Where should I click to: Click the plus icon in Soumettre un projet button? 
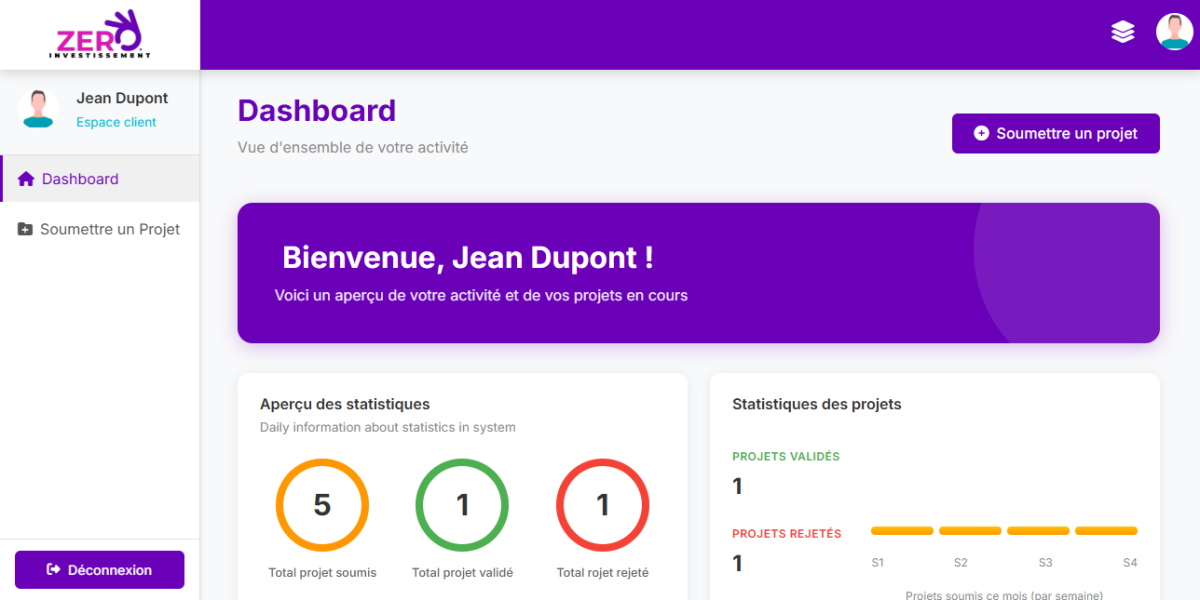coord(981,133)
